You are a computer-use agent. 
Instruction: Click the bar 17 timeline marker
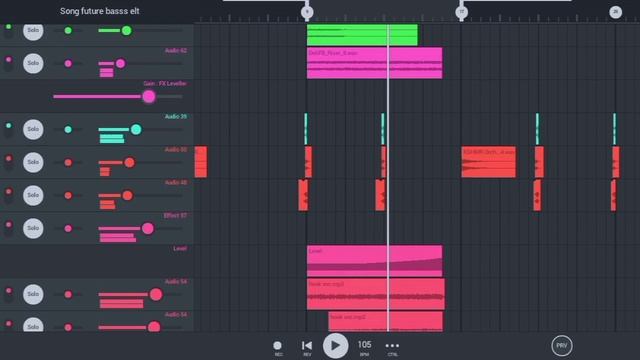pyautogui.click(x=462, y=12)
